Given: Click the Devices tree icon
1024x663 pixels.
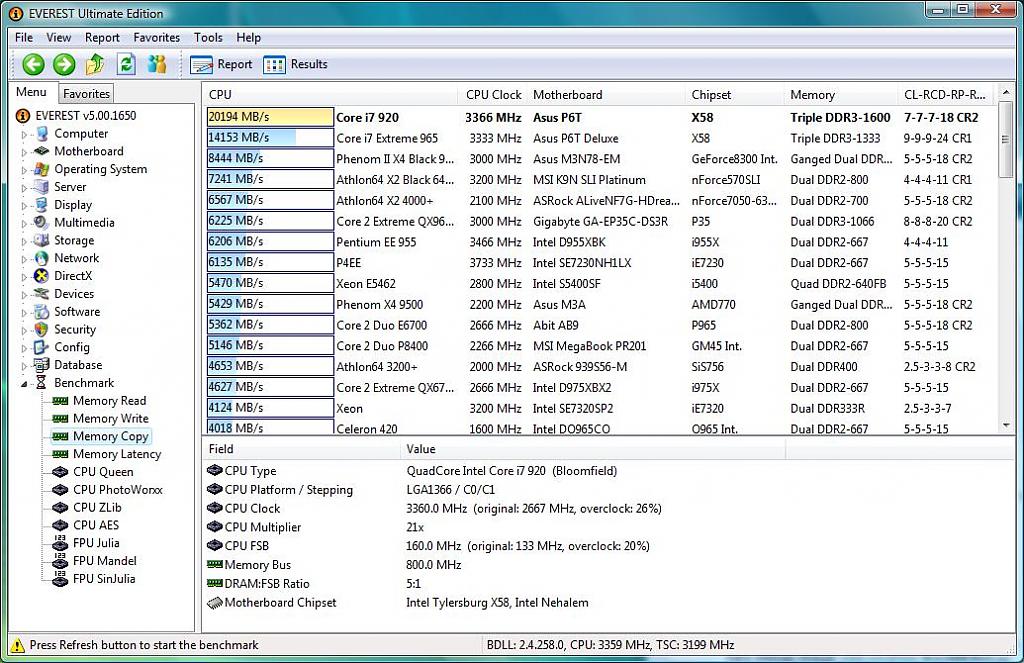Looking at the screenshot, I should click(x=42, y=294).
